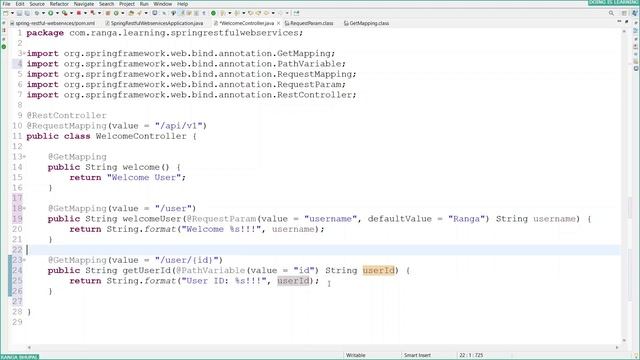Click line number 22 in the gutter

pos(17,250)
